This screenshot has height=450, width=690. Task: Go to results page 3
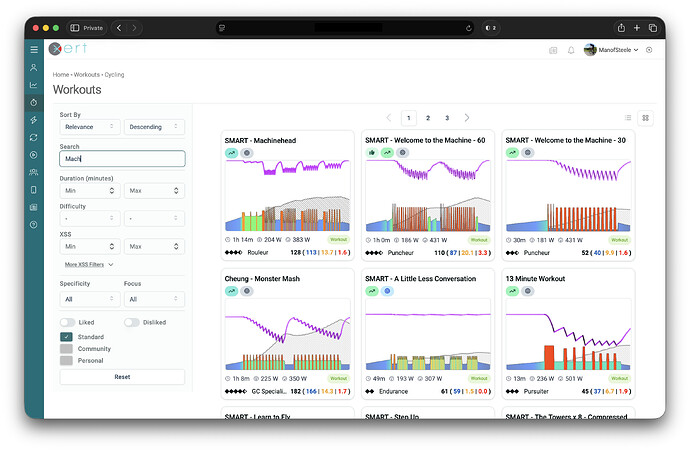pos(447,118)
